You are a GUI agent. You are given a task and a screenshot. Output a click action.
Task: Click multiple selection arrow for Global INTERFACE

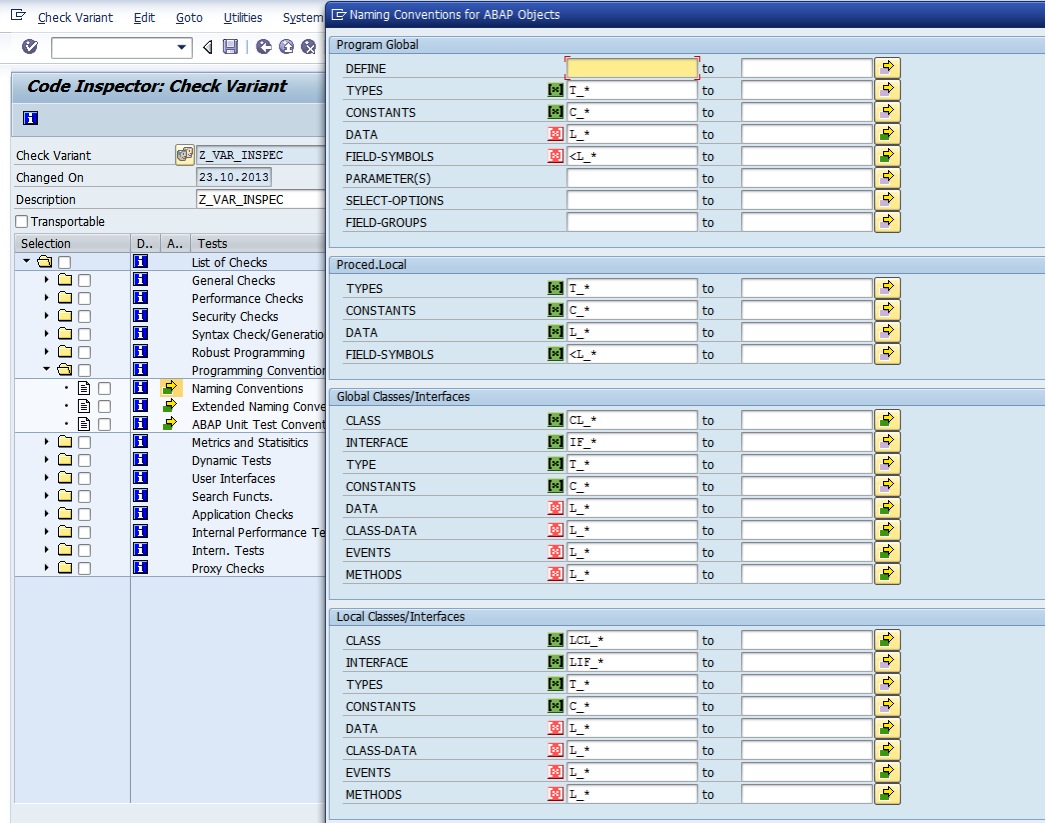point(887,442)
